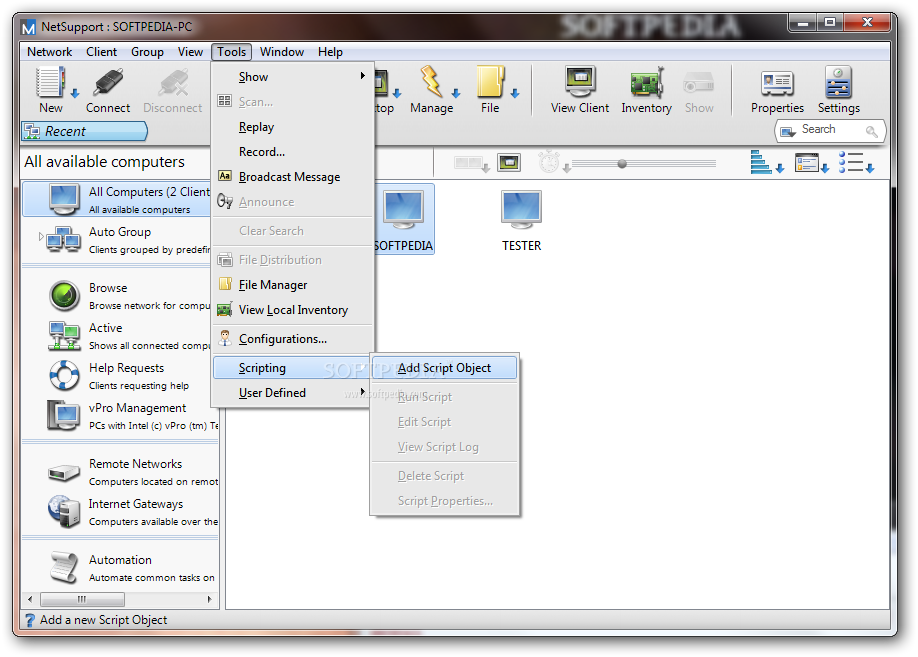
Task: Click the thumbnail size slider handle
Action: click(x=622, y=164)
